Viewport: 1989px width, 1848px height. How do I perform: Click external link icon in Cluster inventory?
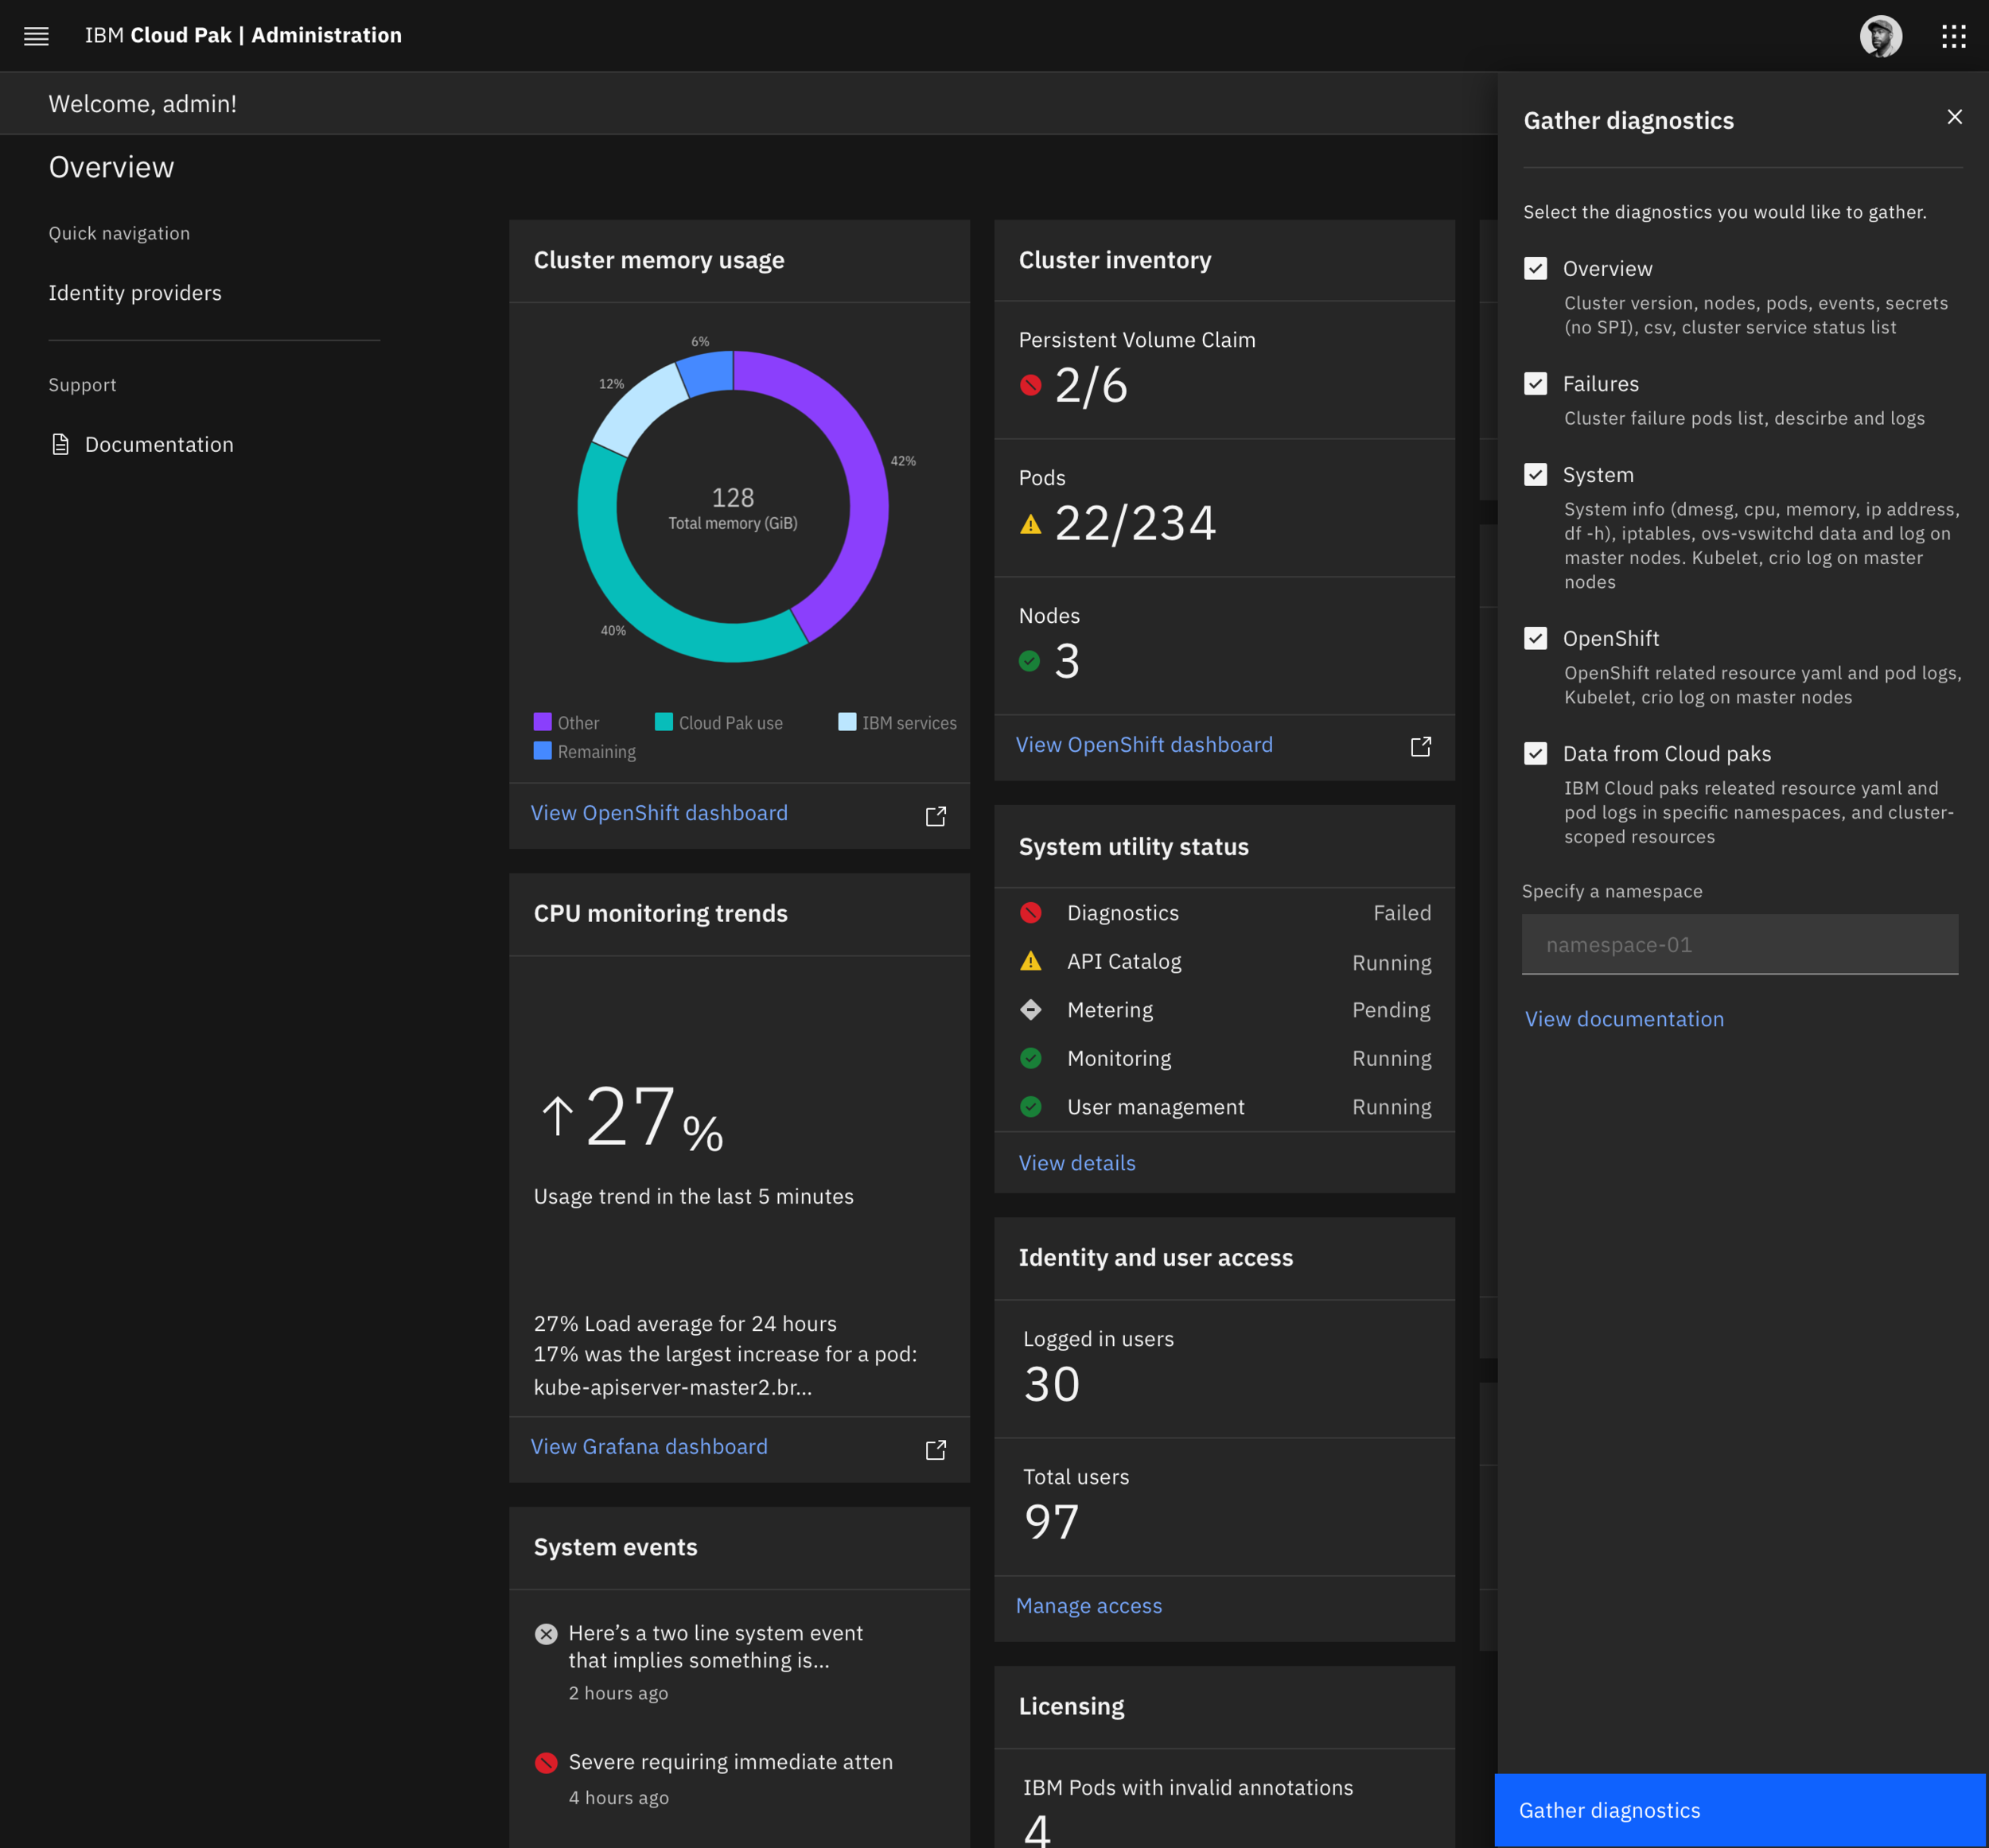(x=1420, y=746)
